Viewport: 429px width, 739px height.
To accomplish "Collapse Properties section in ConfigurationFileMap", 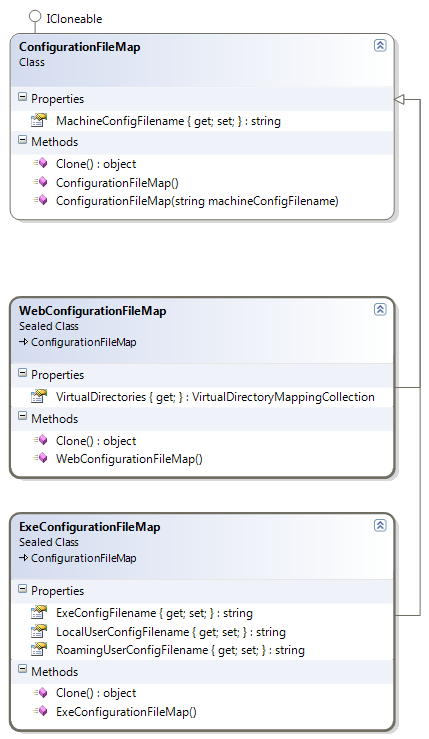I will pyautogui.click(x=22, y=97).
